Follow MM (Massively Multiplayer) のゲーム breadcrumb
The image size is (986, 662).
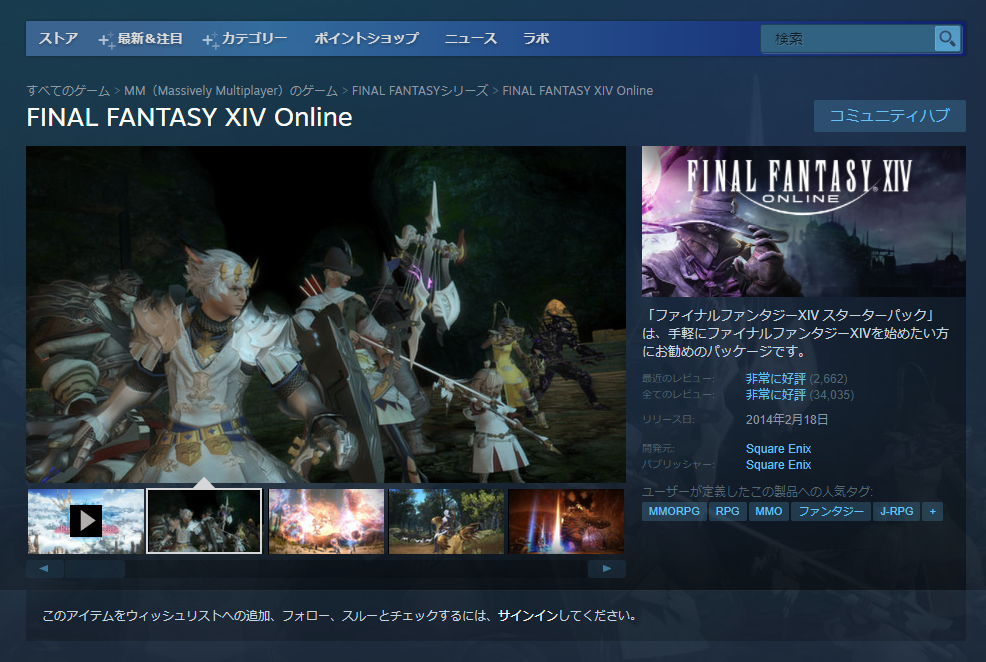[x=231, y=91]
